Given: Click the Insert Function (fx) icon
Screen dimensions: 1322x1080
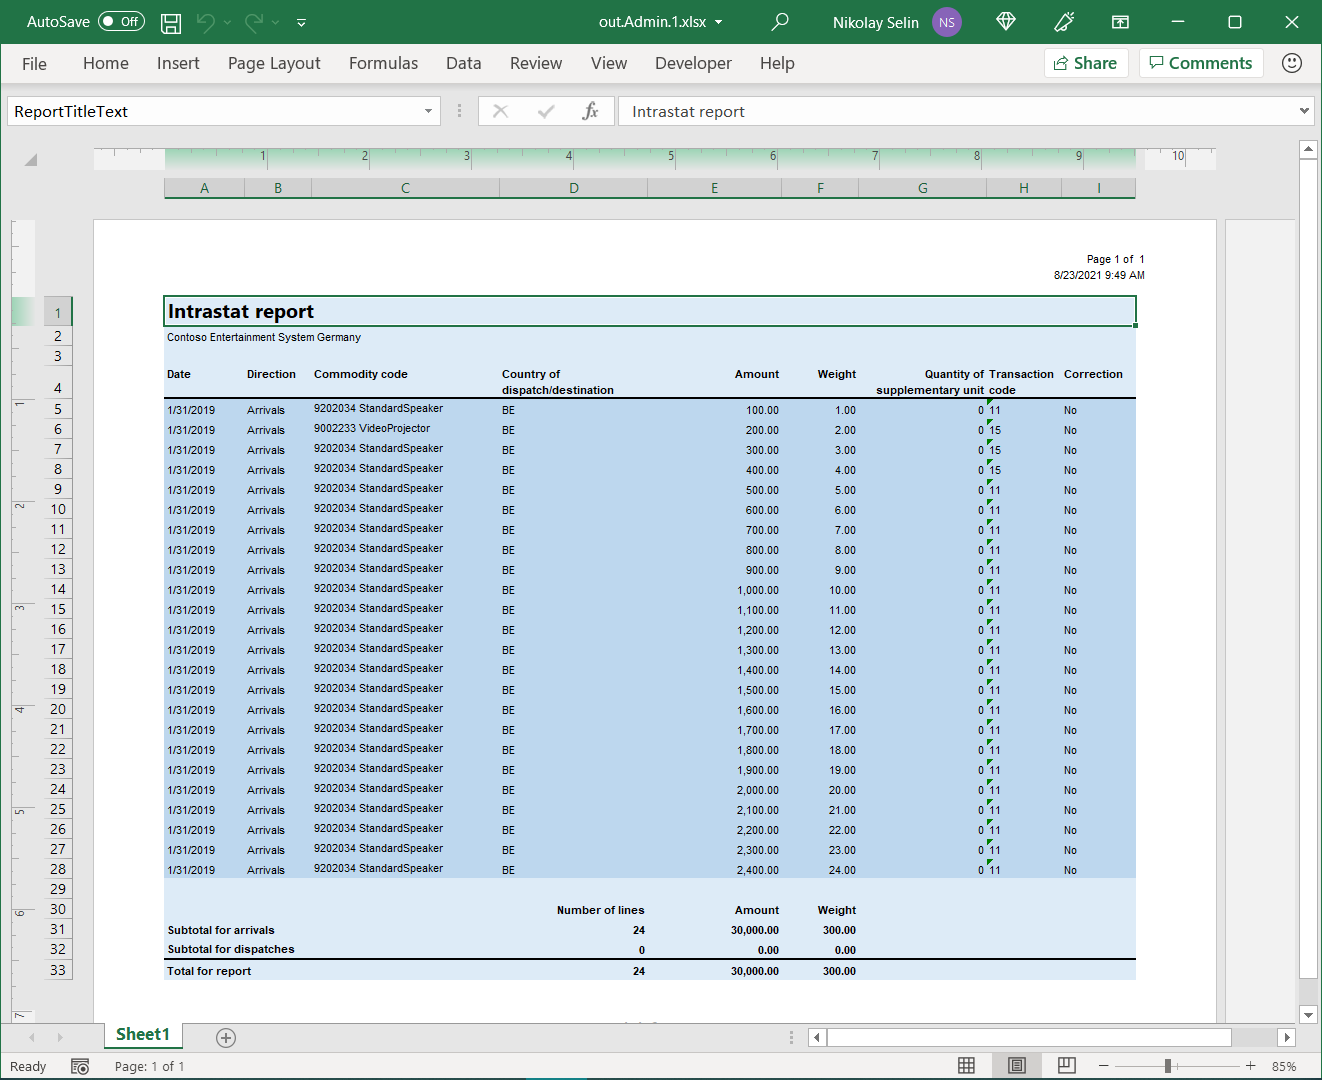Looking at the screenshot, I should (591, 111).
